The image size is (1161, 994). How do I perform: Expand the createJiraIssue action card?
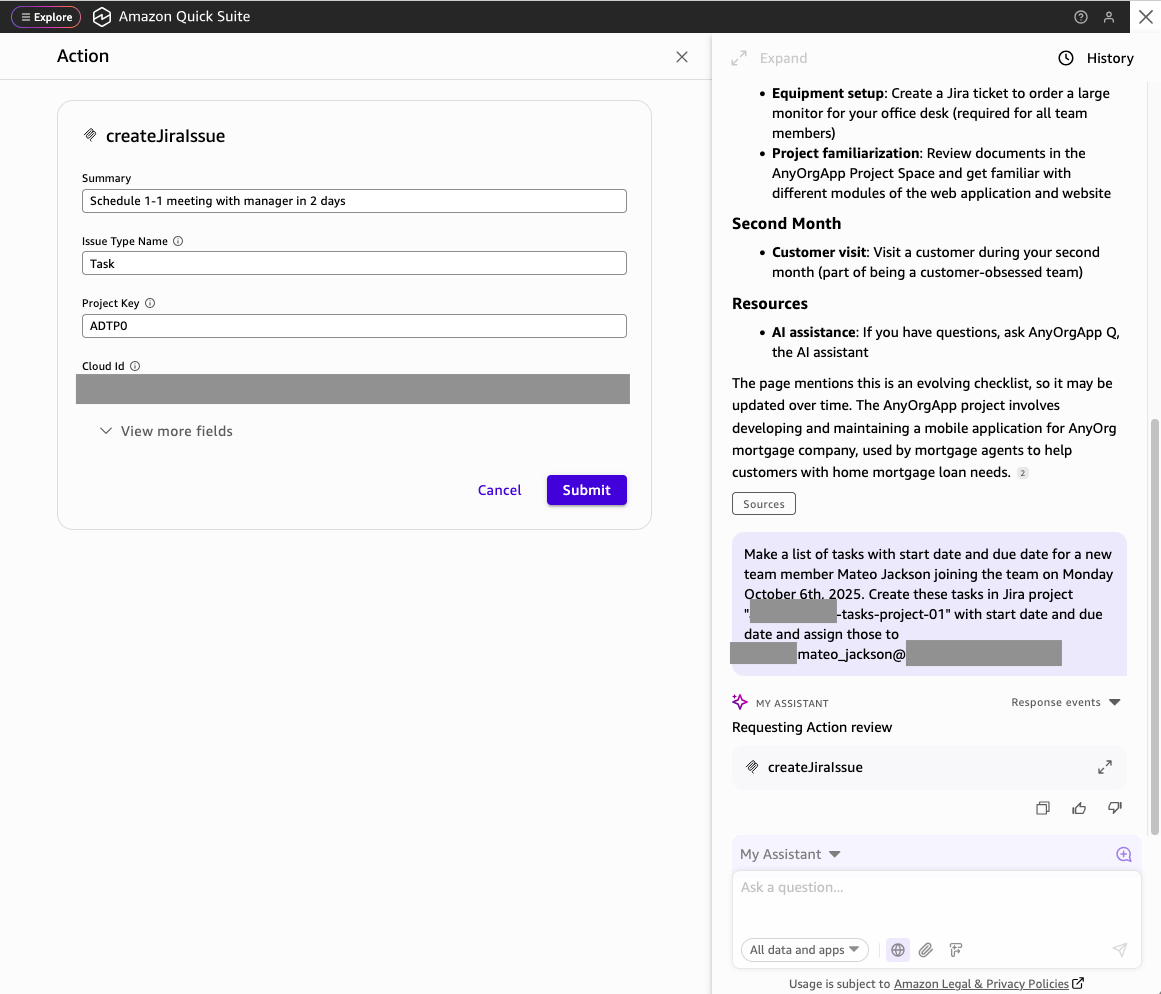point(1104,767)
